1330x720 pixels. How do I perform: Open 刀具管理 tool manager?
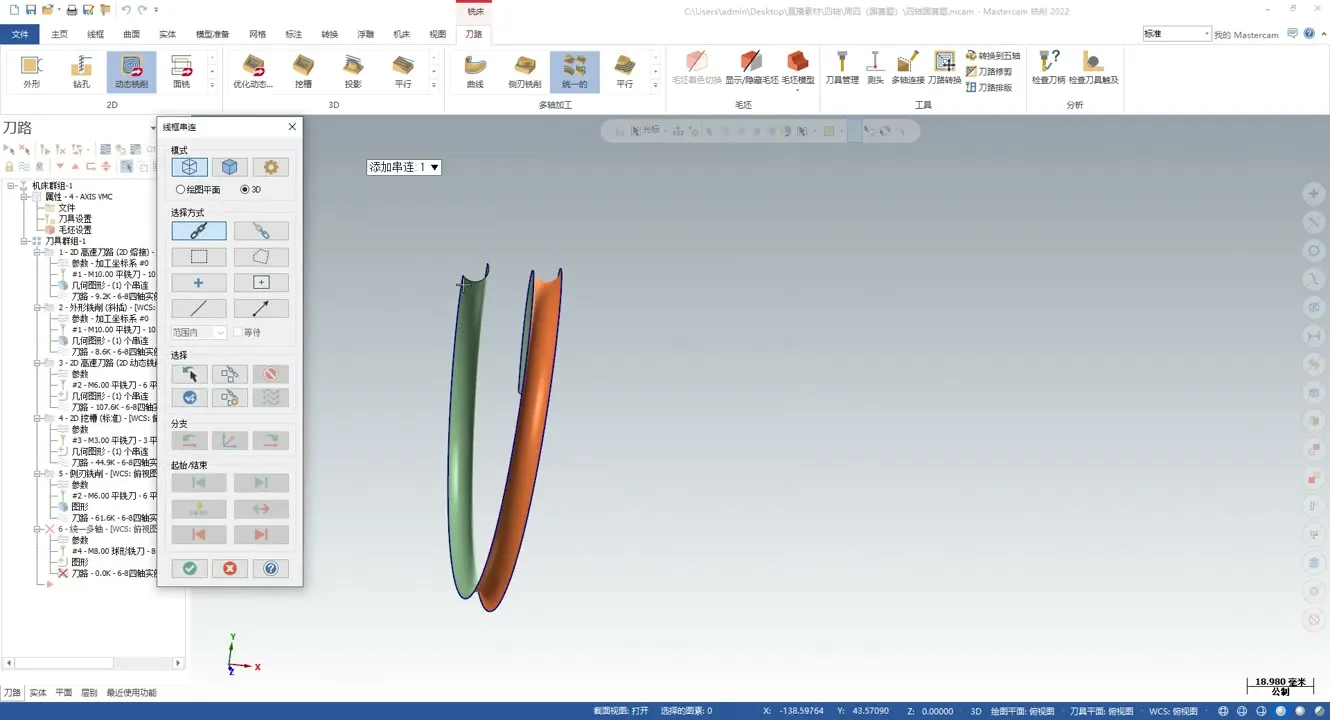pos(841,68)
